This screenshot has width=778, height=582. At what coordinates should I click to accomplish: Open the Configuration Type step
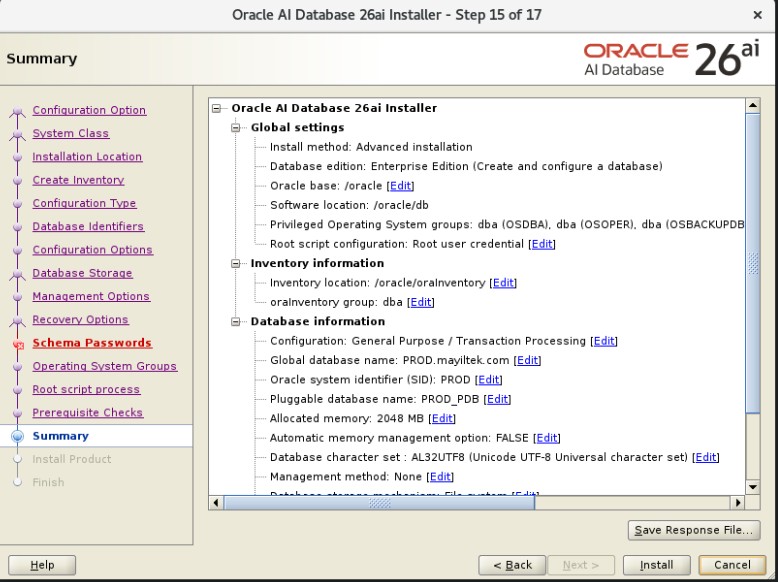[84, 203]
